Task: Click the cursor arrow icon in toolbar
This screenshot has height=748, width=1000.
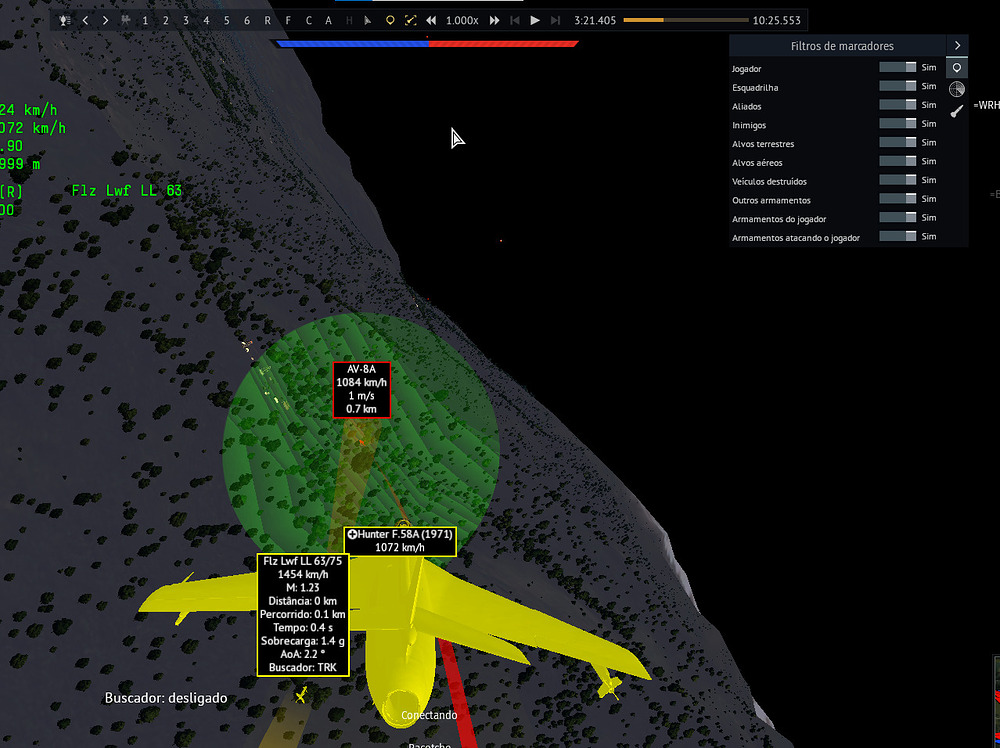Action: [369, 20]
